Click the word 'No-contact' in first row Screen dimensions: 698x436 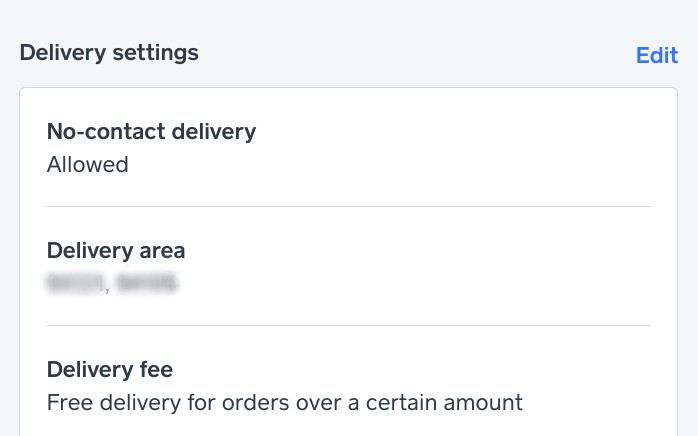point(99,131)
